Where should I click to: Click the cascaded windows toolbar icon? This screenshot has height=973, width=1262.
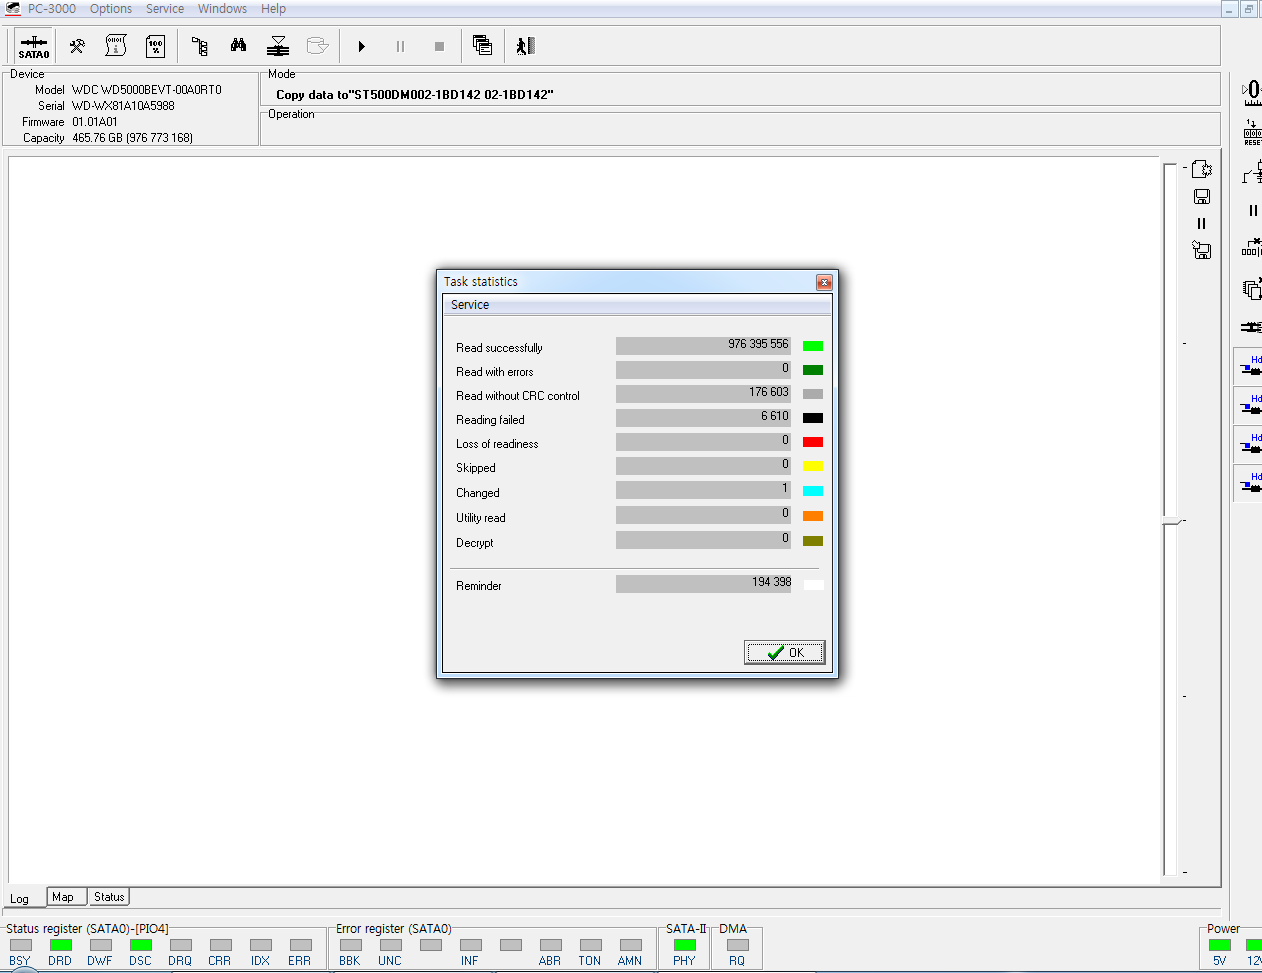point(482,46)
